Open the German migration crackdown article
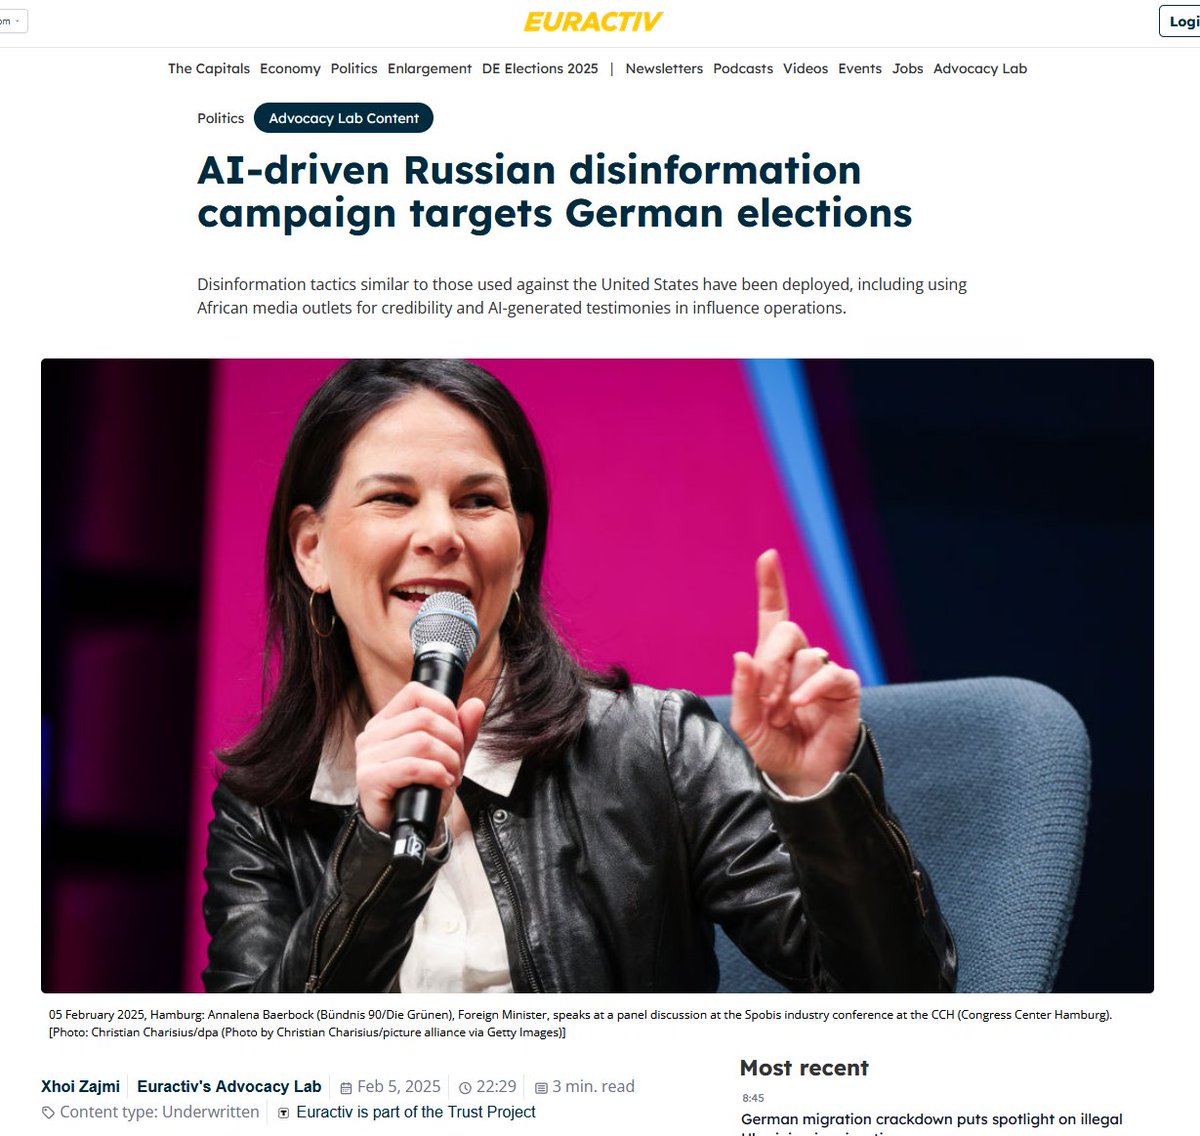 (x=931, y=1119)
